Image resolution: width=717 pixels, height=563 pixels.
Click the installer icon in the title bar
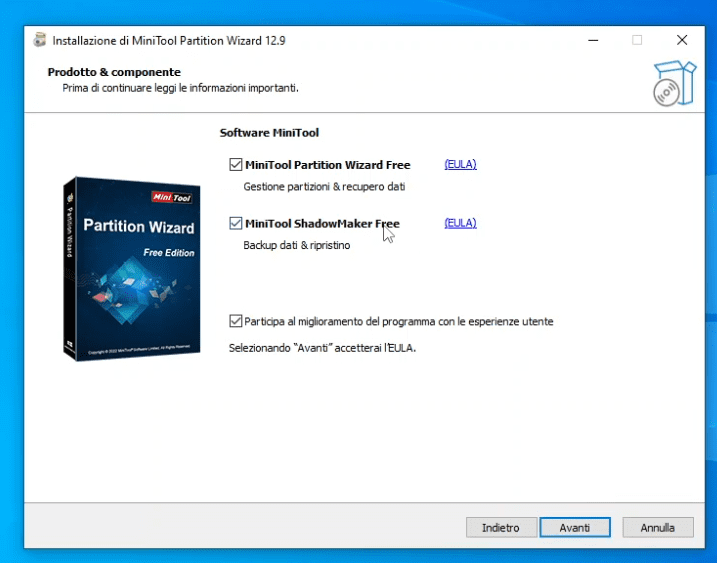(x=39, y=41)
